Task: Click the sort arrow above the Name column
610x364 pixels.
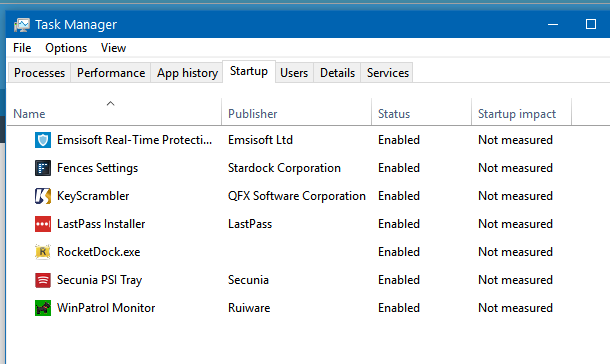Action: (110, 103)
